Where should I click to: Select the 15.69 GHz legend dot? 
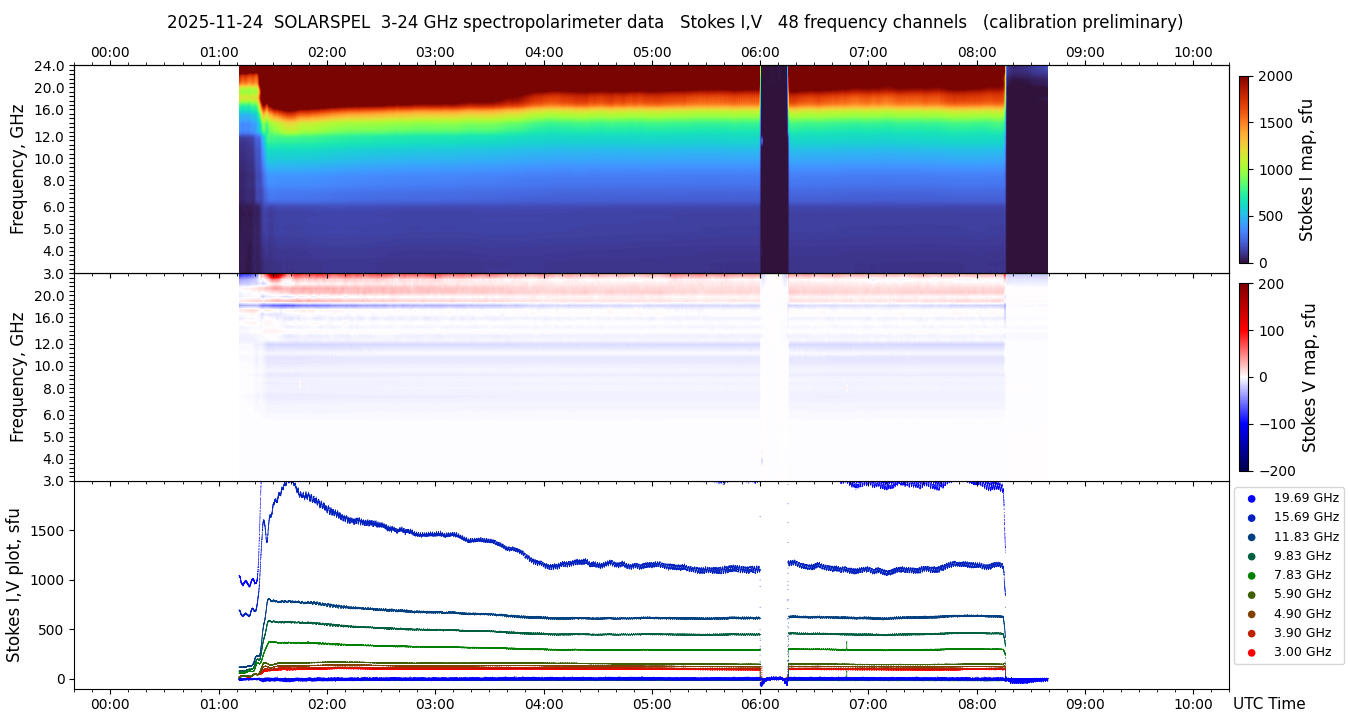point(1251,517)
